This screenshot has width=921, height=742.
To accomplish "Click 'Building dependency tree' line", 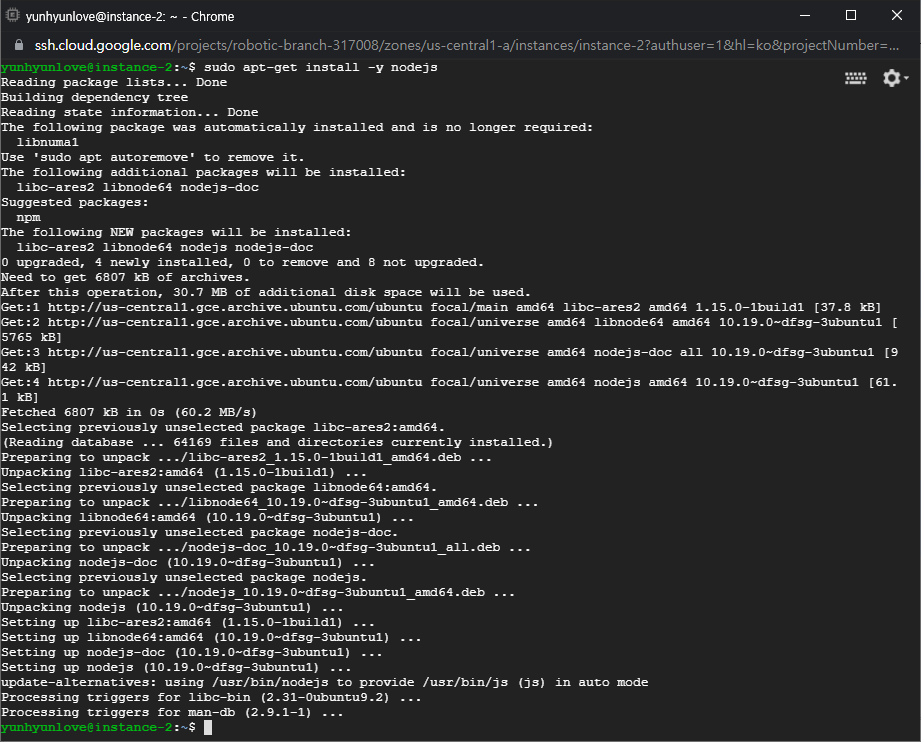I will click(95, 98).
